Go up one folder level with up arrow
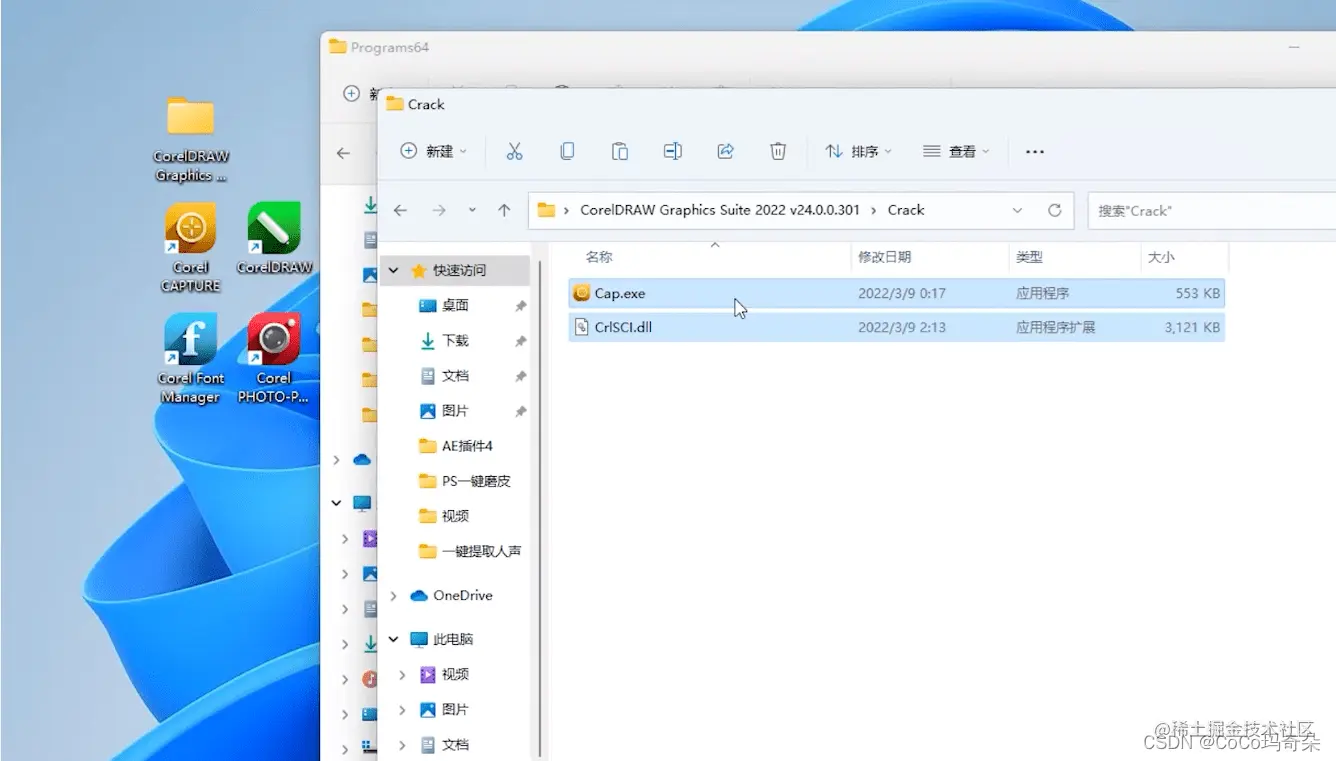This screenshot has width=1336, height=761. point(504,210)
